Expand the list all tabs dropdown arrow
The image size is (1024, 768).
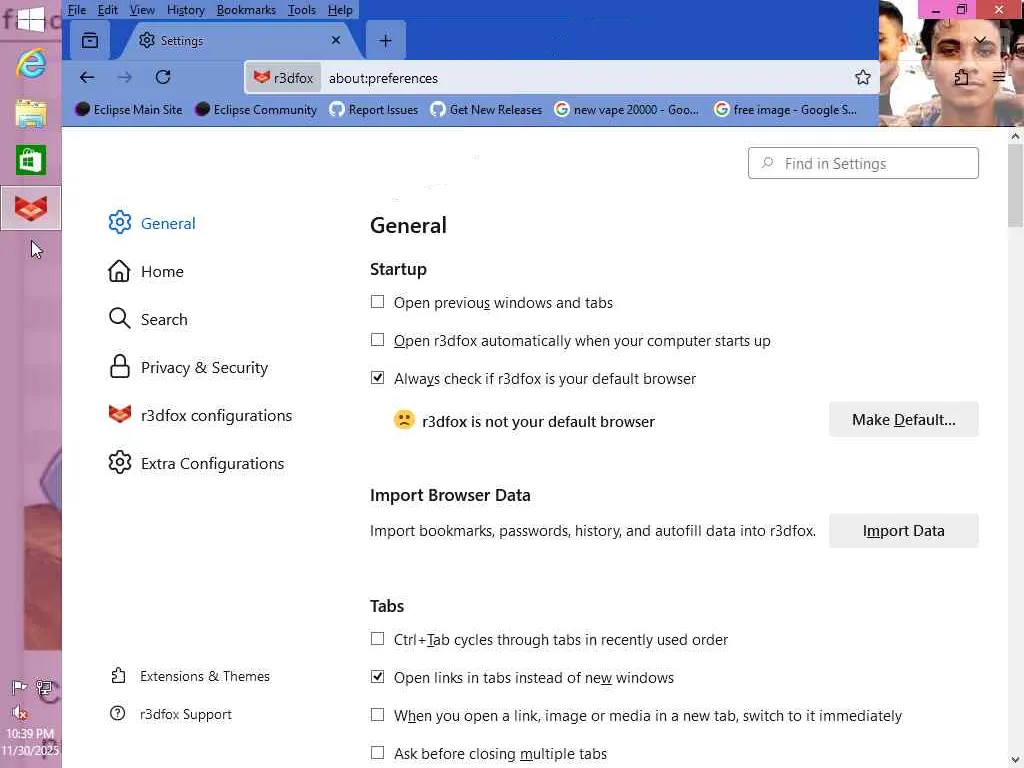click(979, 41)
